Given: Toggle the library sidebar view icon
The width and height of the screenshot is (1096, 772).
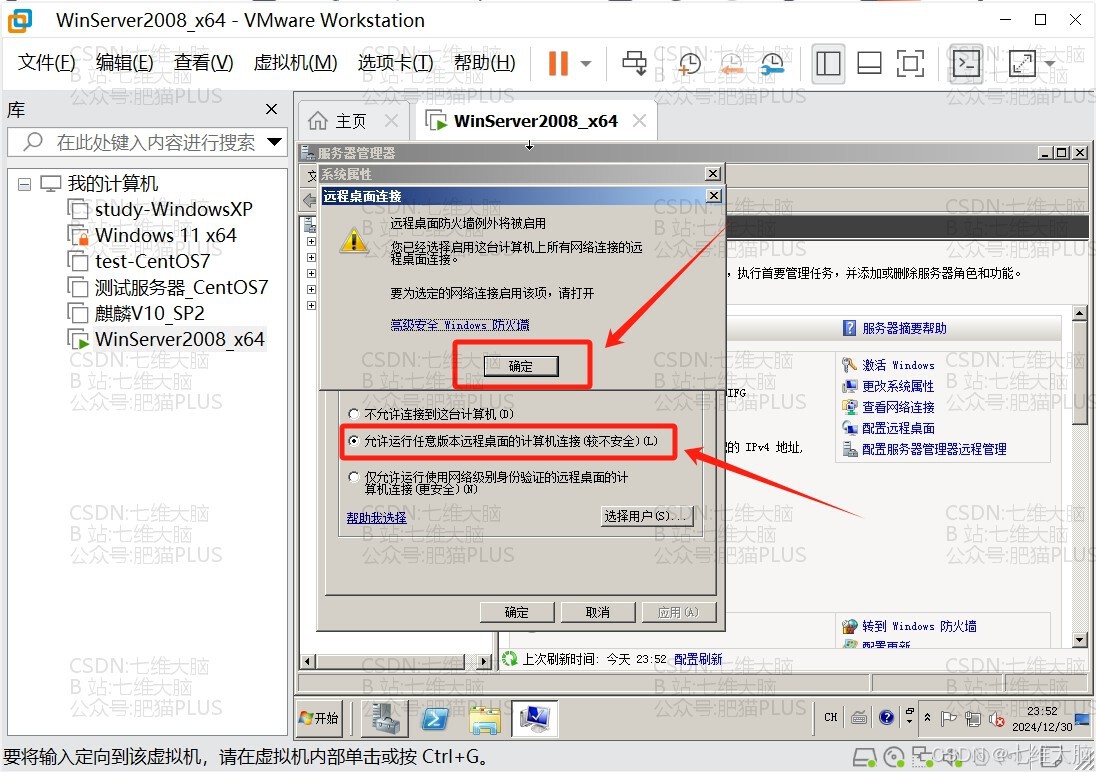Looking at the screenshot, I should pos(828,64).
